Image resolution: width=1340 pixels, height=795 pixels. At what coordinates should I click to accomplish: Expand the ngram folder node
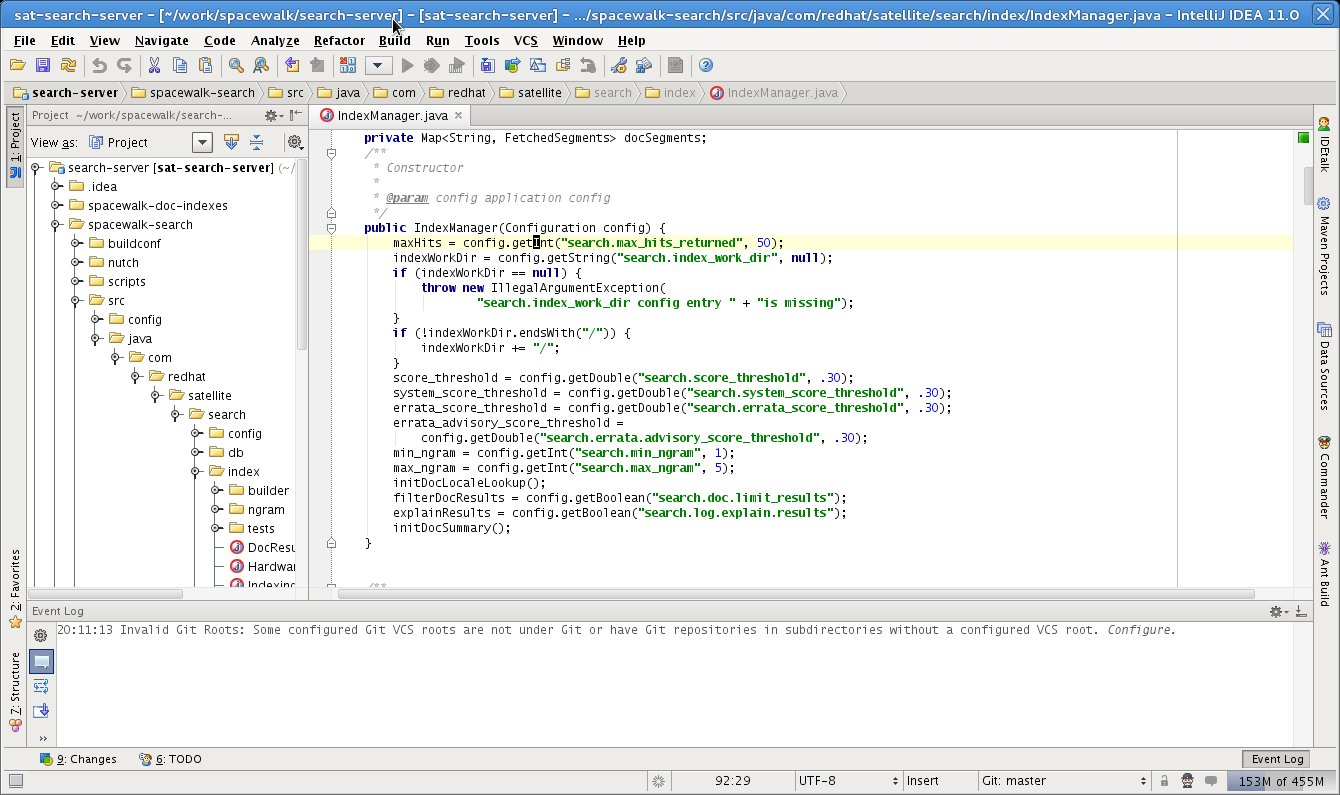pos(216,510)
